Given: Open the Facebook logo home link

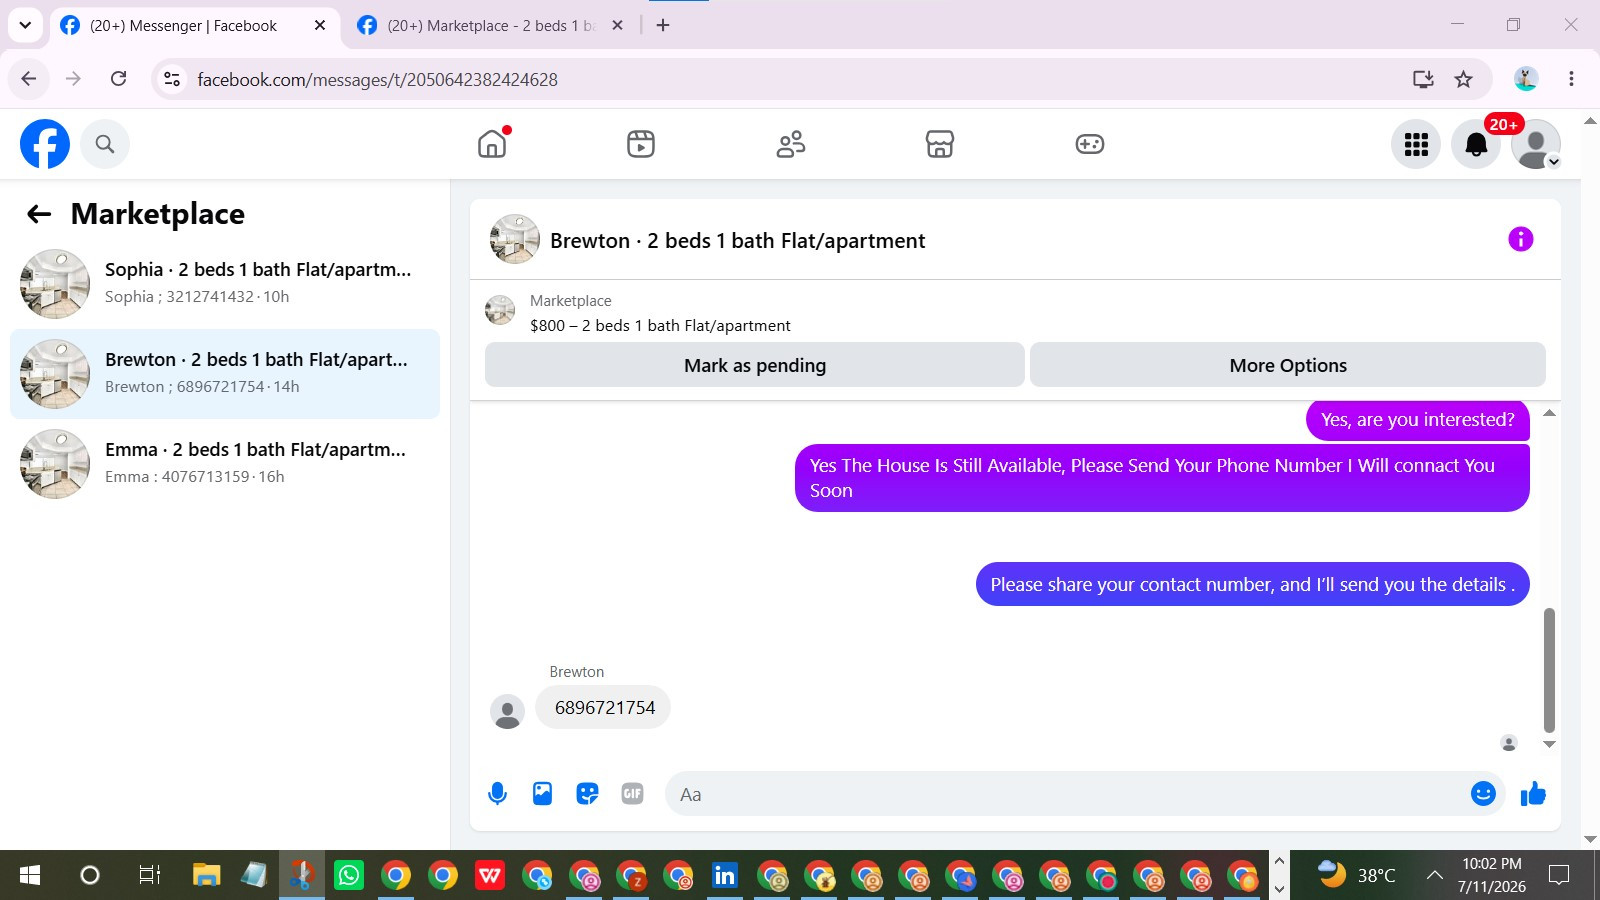Looking at the screenshot, I should pos(45,144).
